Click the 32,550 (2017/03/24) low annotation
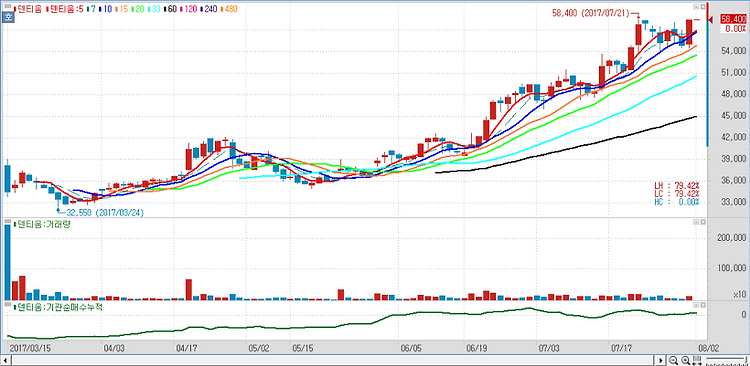The width and height of the screenshot is (750, 366). click(105, 212)
